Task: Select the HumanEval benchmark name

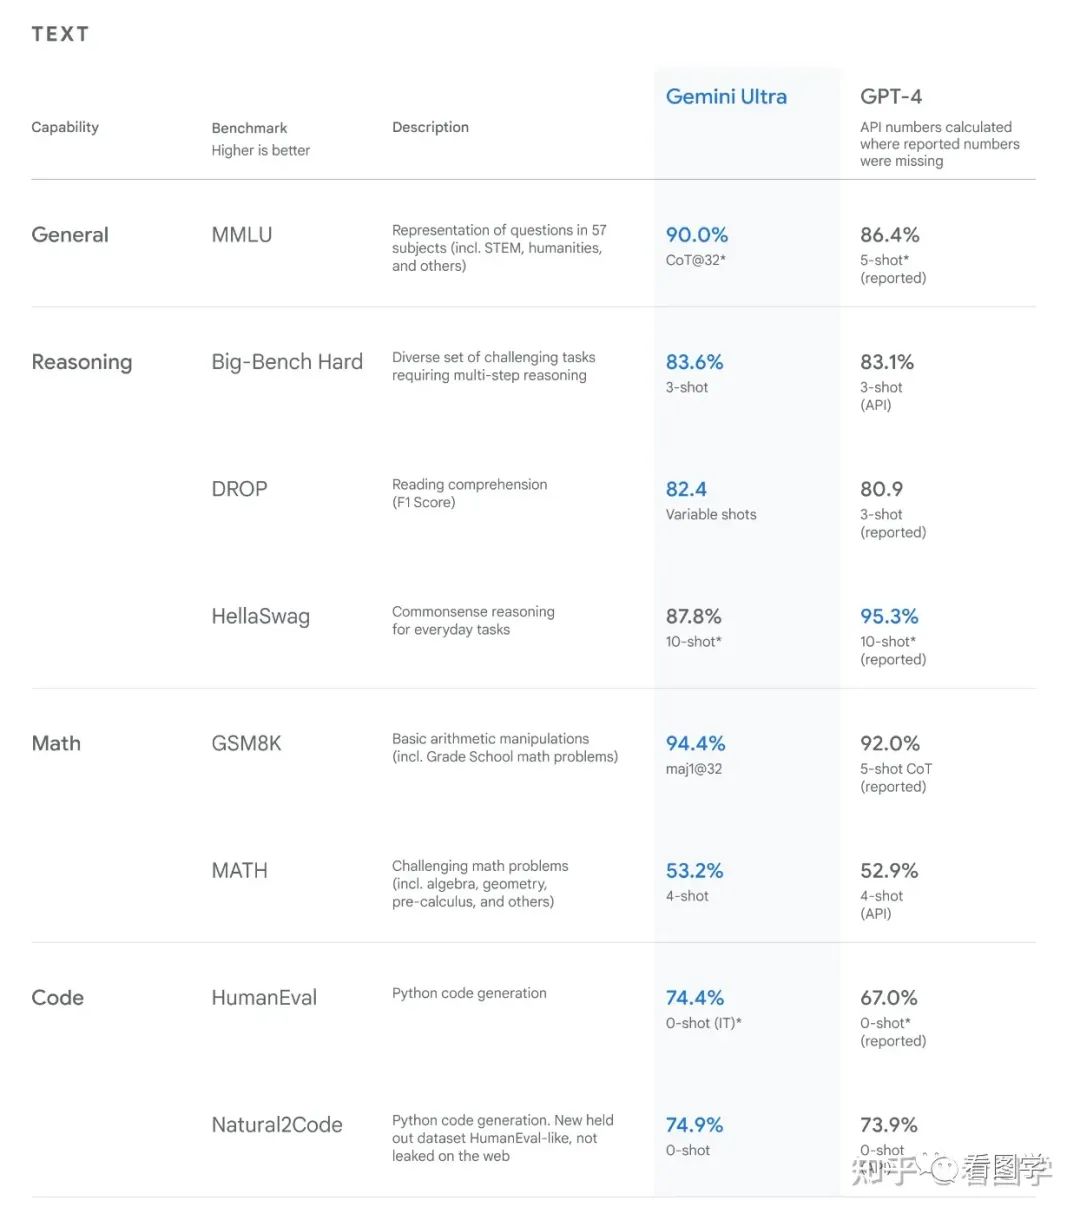Action: tap(264, 997)
